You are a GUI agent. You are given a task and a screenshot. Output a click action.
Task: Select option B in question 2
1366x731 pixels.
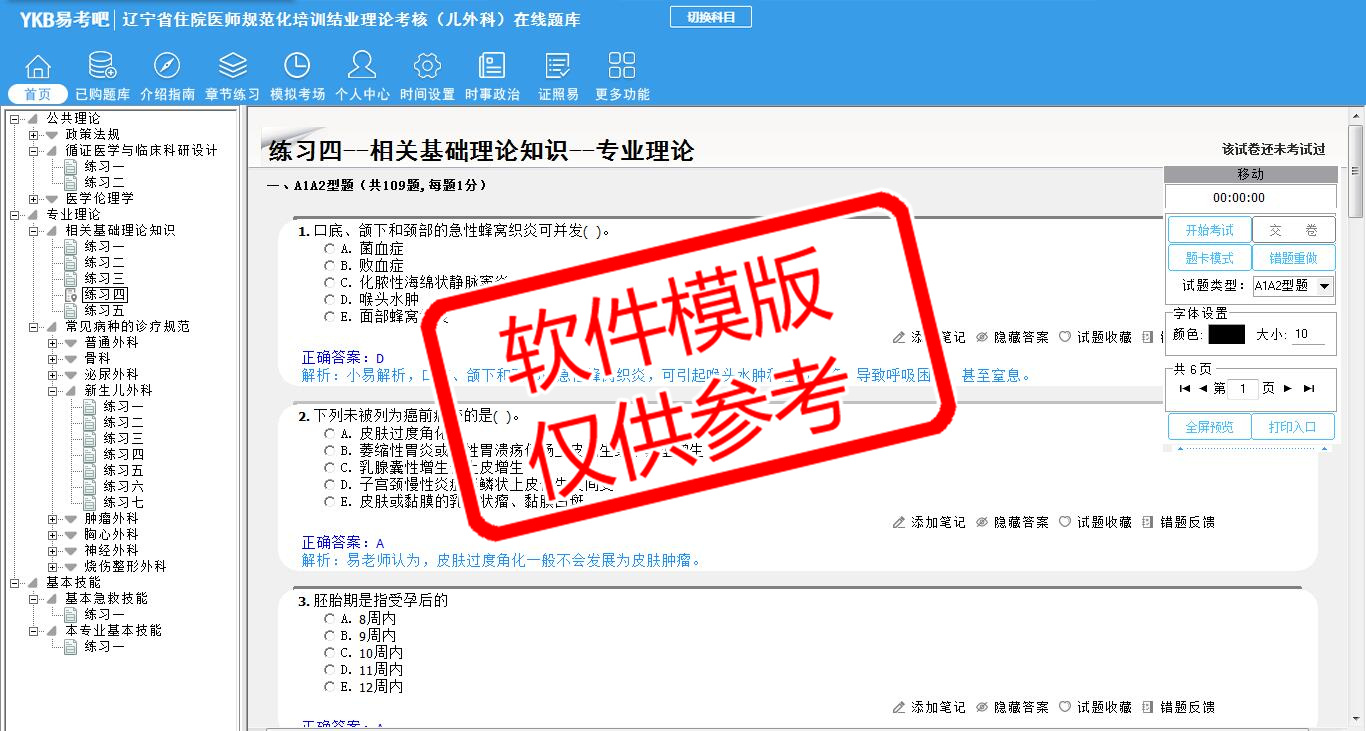(x=329, y=451)
